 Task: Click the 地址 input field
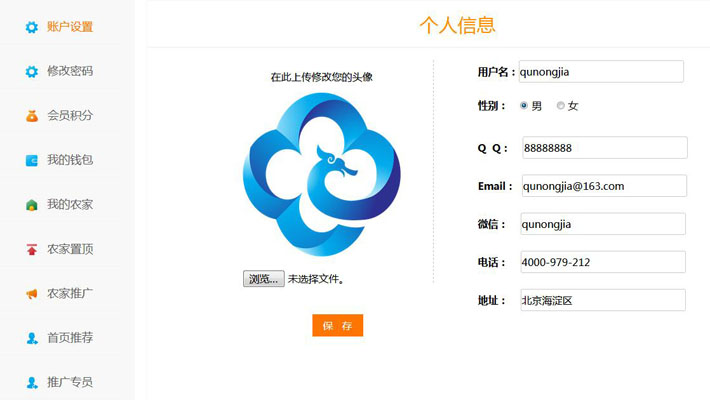[603, 300]
